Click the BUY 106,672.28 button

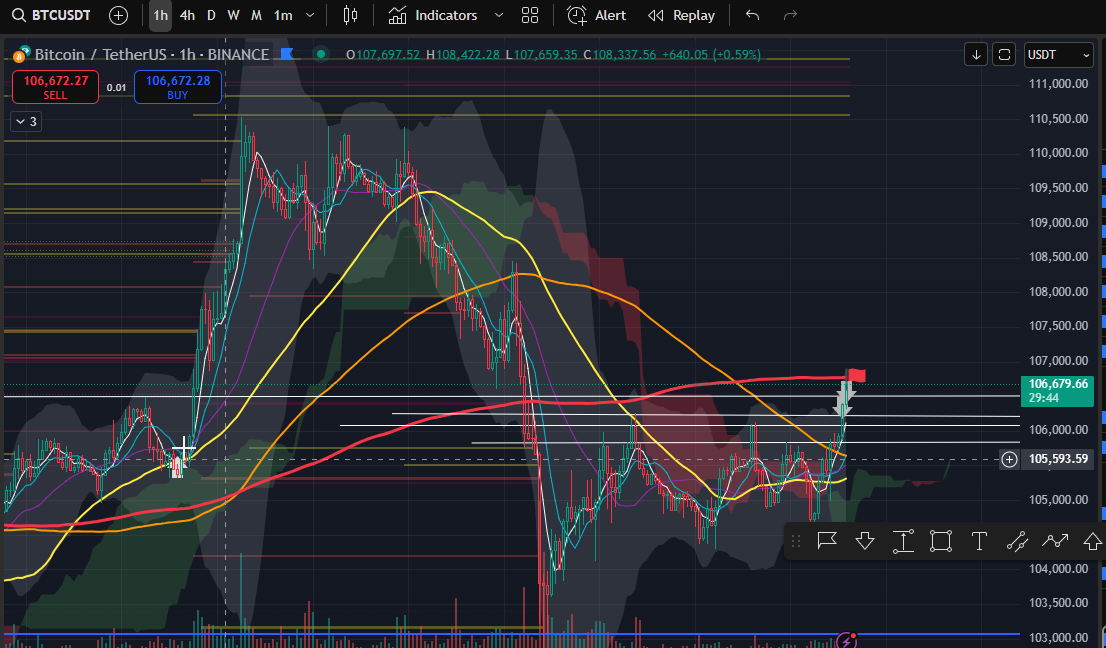[178, 87]
